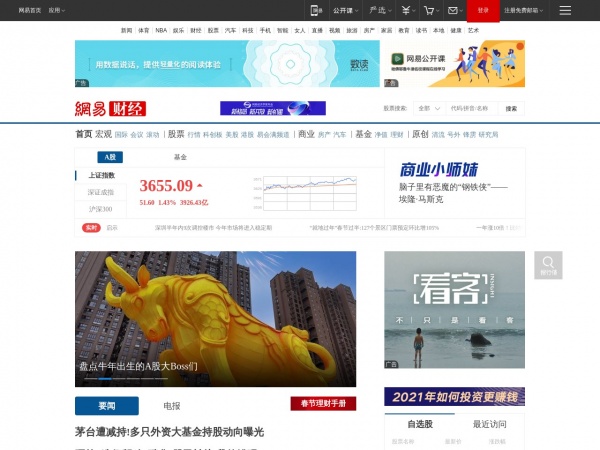The image size is (600, 450).
Task: Click 首页 in the finance nav
Action: coord(84,134)
